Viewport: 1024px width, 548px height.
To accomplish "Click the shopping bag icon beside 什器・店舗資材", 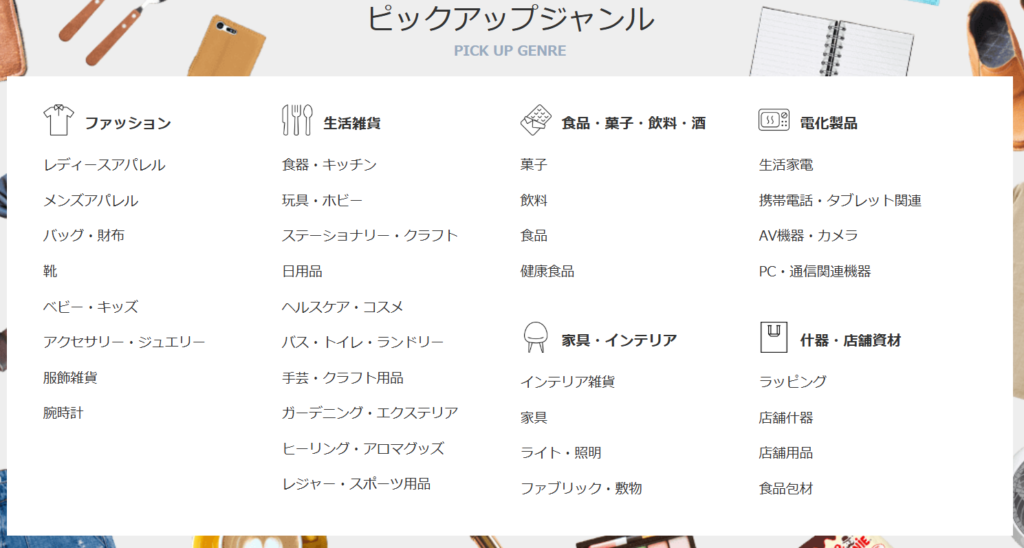I will click(x=773, y=338).
